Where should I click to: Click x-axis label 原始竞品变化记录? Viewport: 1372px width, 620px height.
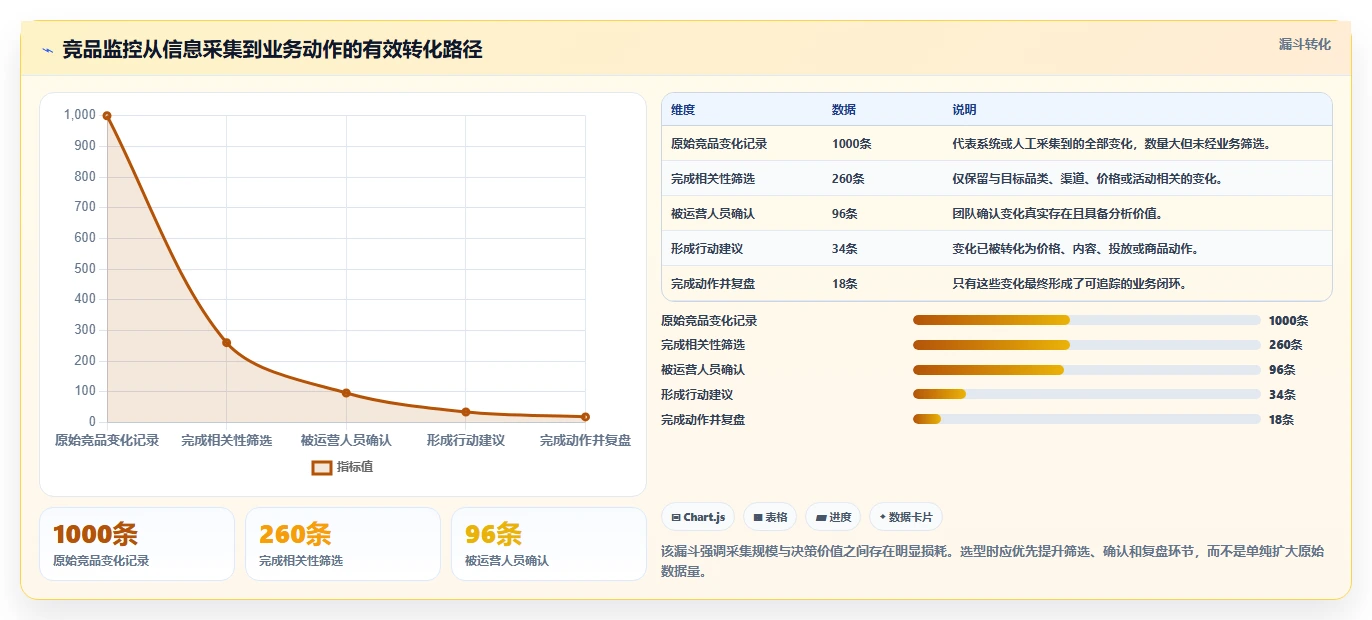[107, 440]
